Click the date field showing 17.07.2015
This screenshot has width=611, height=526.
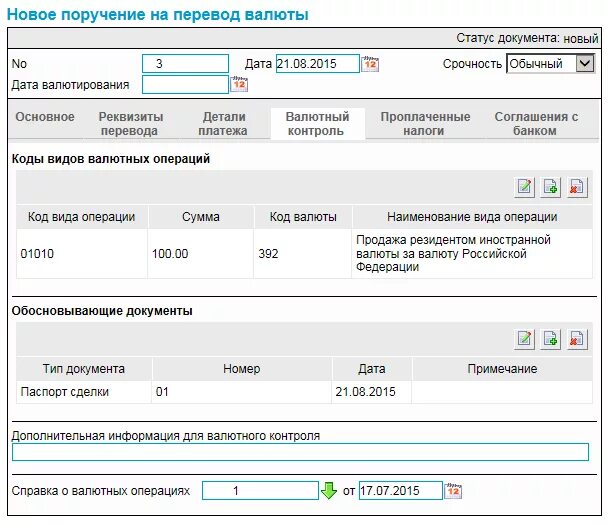pyautogui.click(x=401, y=491)
